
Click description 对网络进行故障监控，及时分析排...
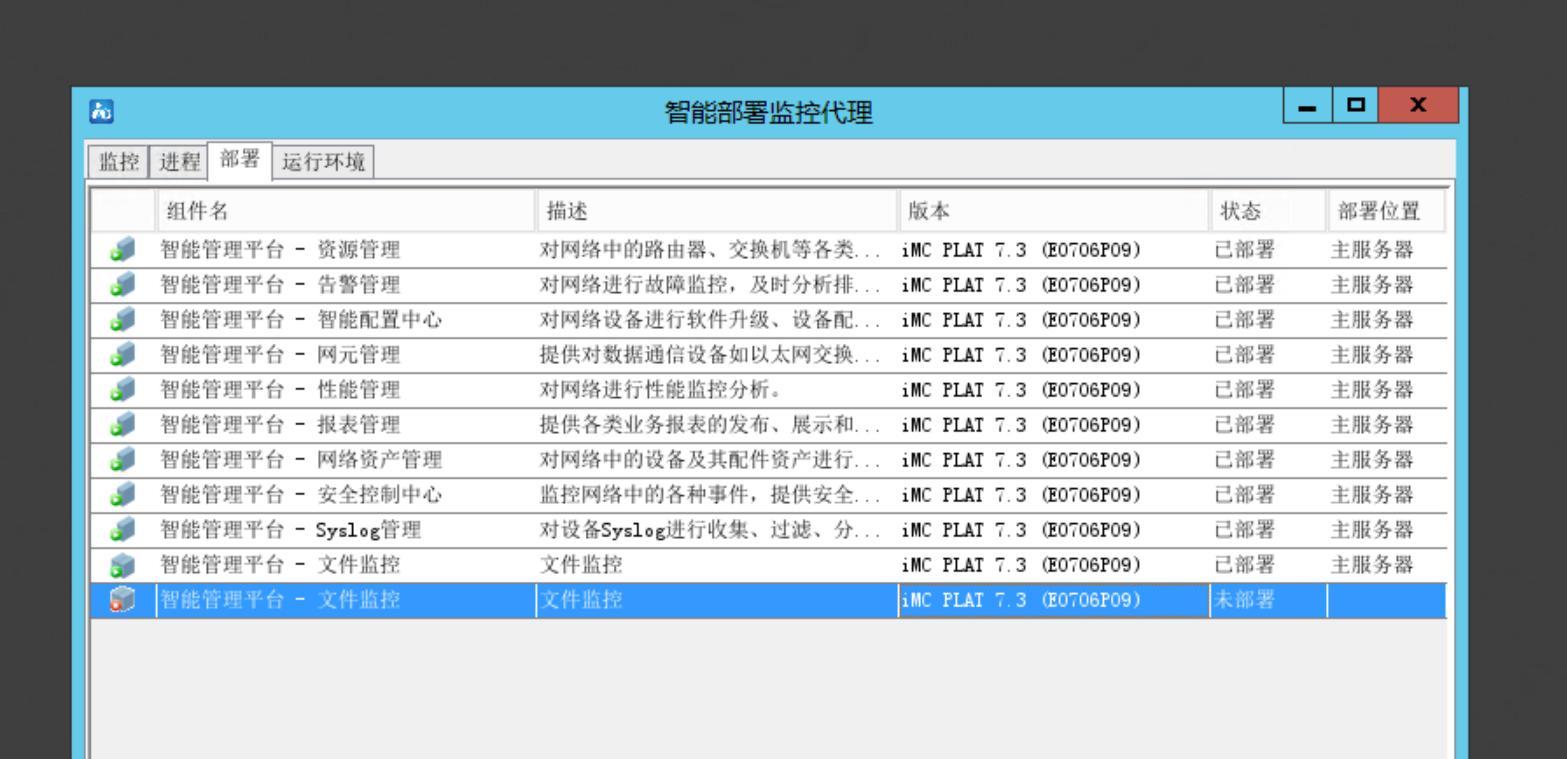tap(711, 285)
